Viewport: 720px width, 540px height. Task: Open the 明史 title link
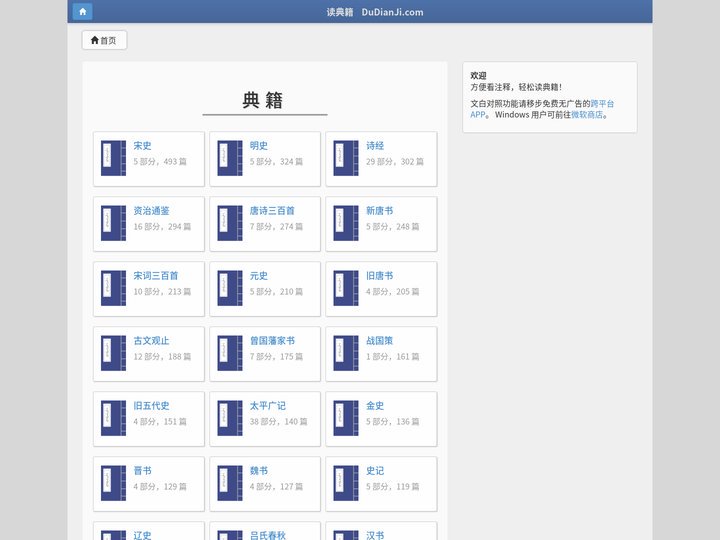259,146
